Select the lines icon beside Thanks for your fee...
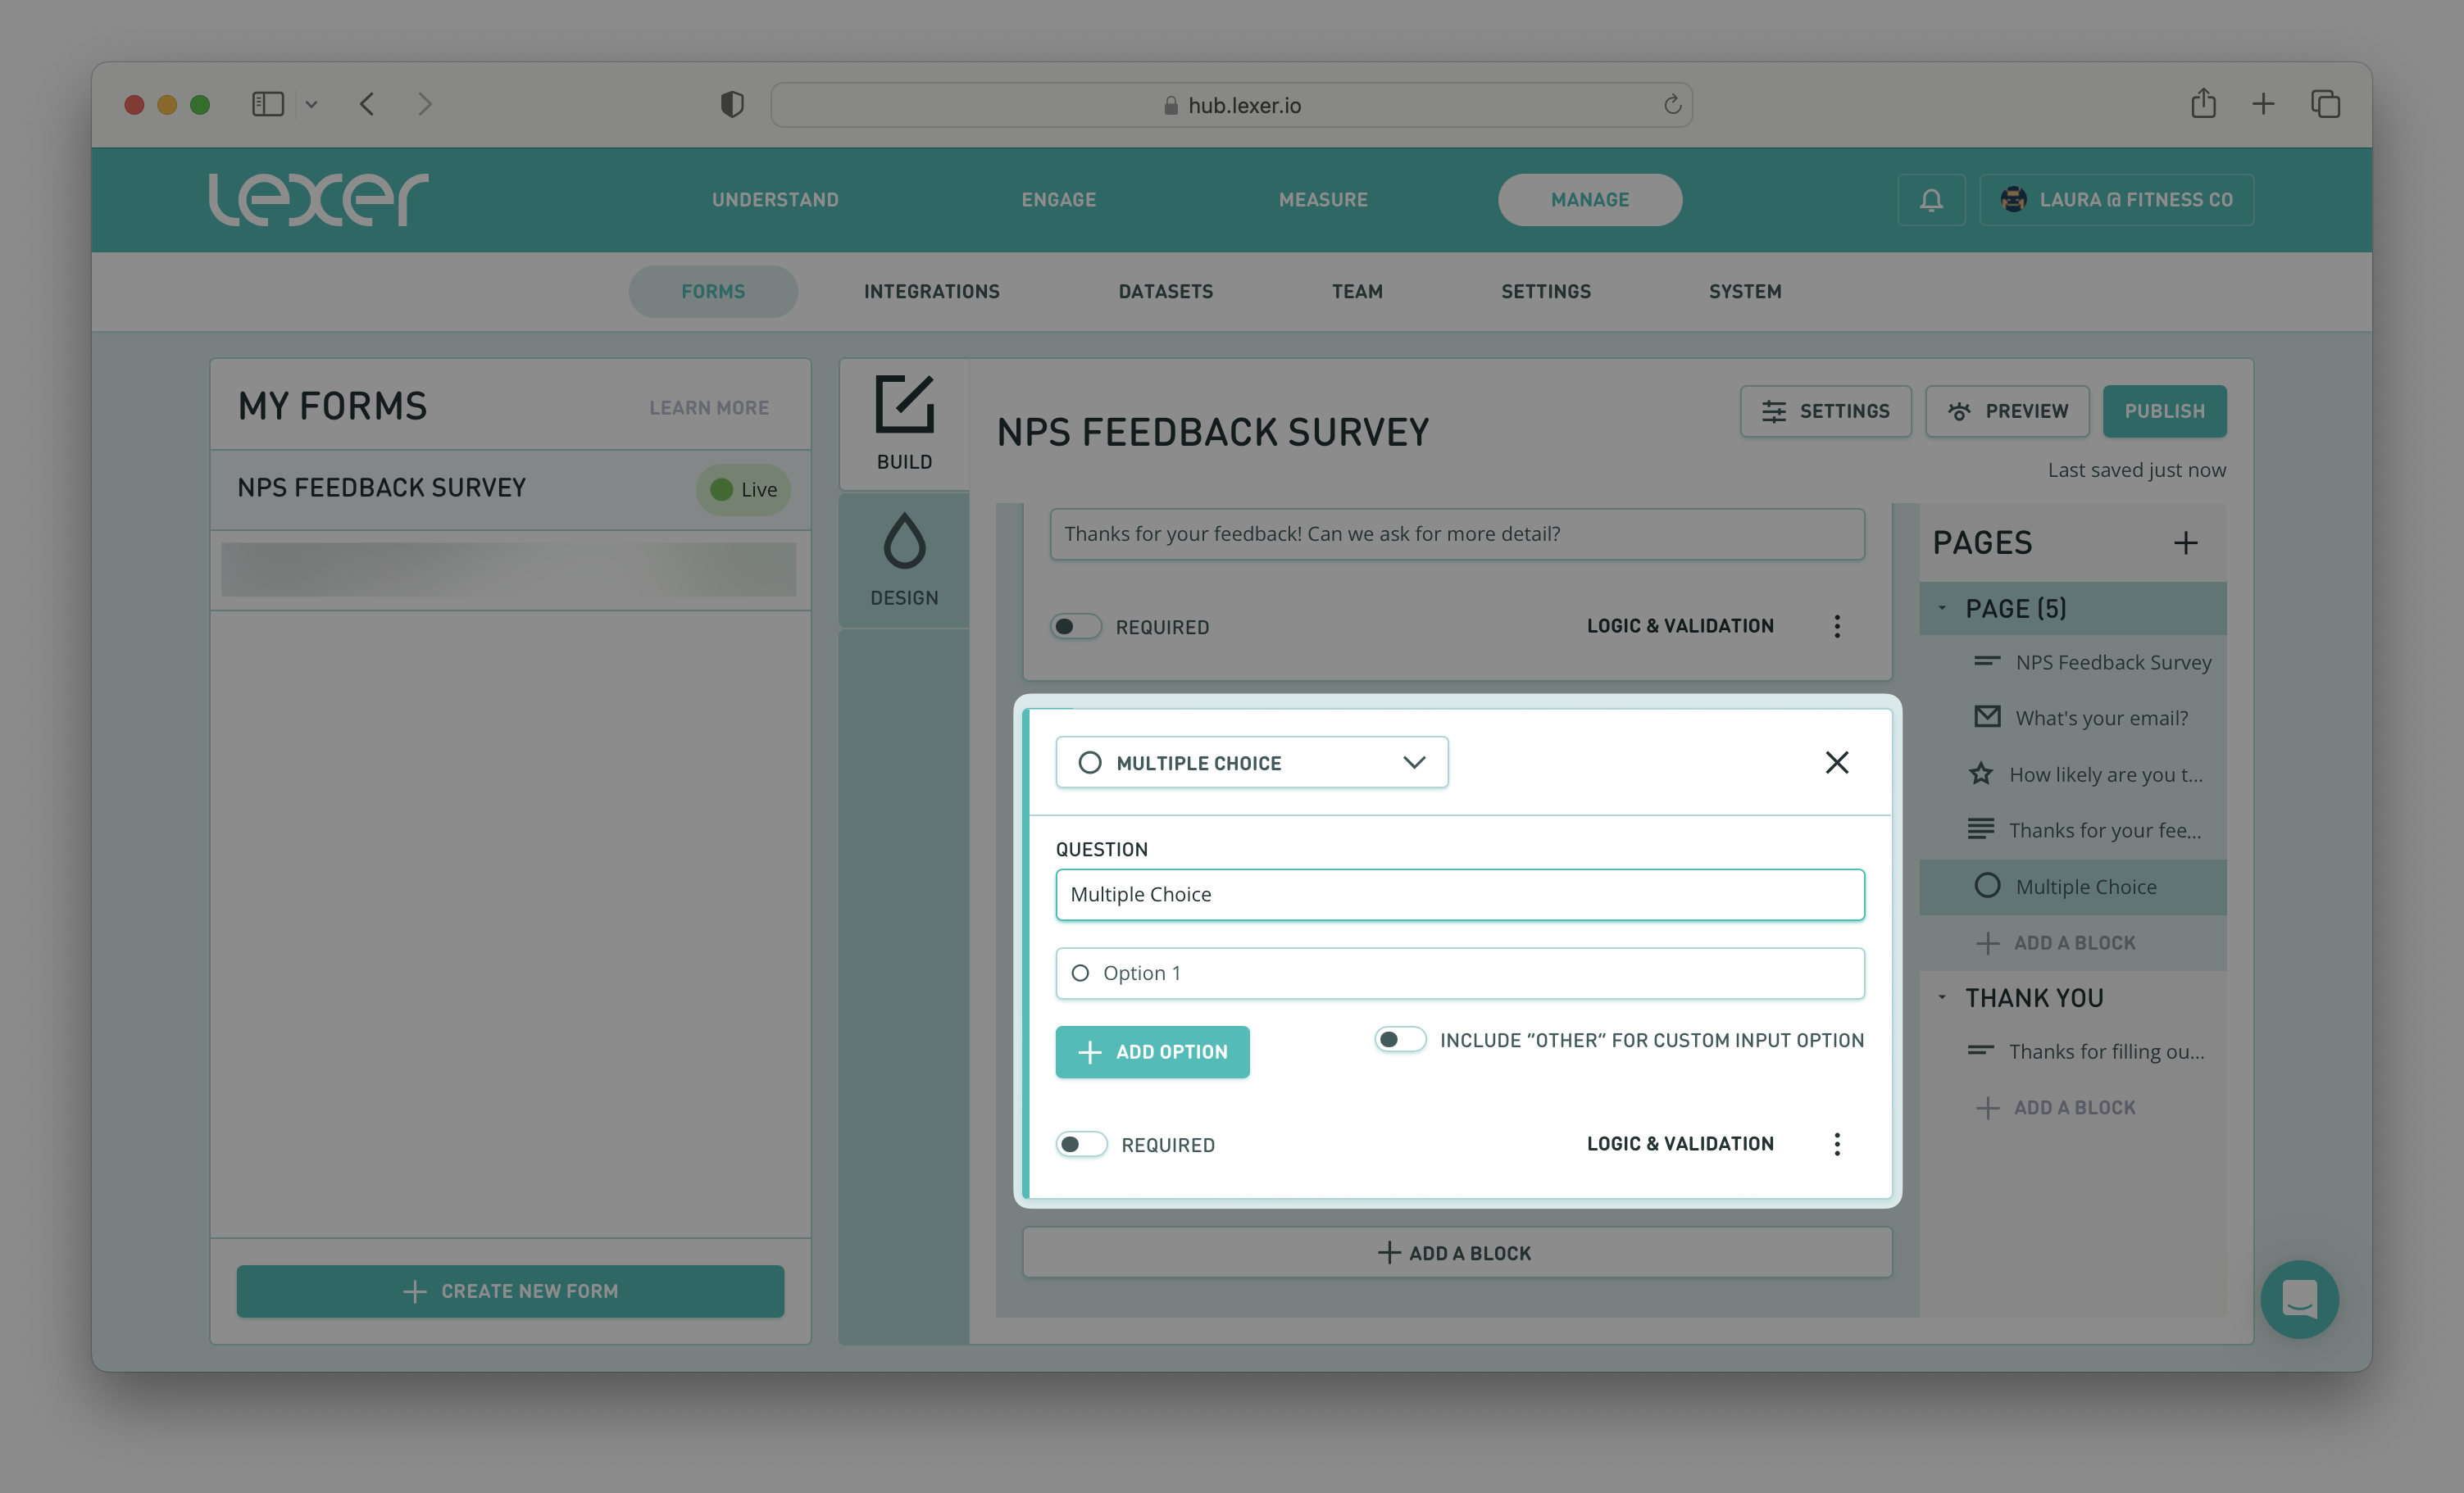 click(x=1980, y=829)
